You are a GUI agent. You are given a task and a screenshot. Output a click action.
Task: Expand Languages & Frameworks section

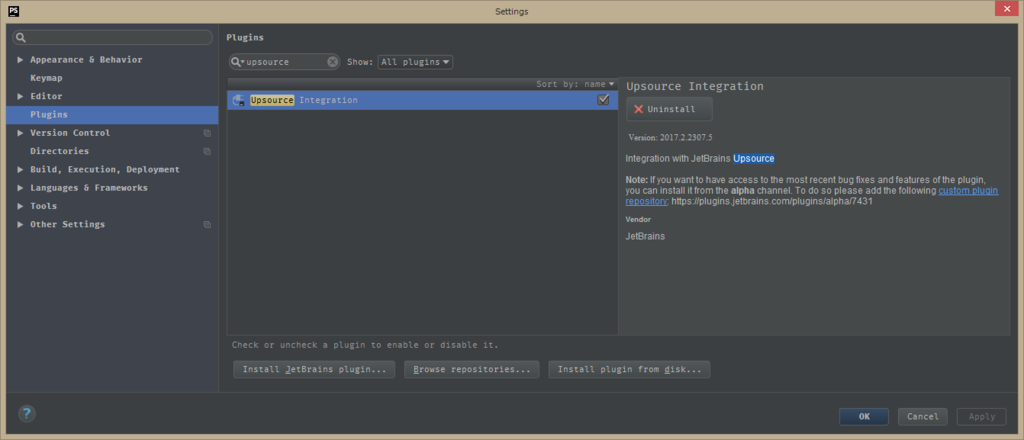coord(20,188)
